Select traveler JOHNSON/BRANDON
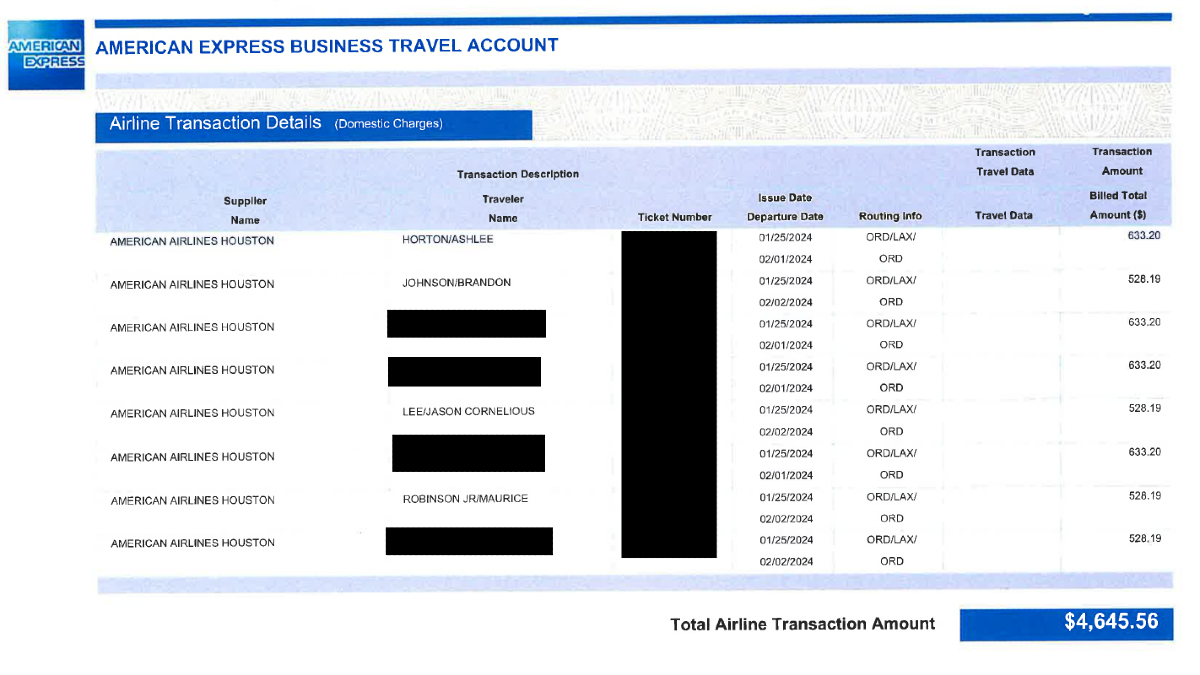Image resolution: width=1200 pixels, height=675 pixels. (x=456, y=283)
